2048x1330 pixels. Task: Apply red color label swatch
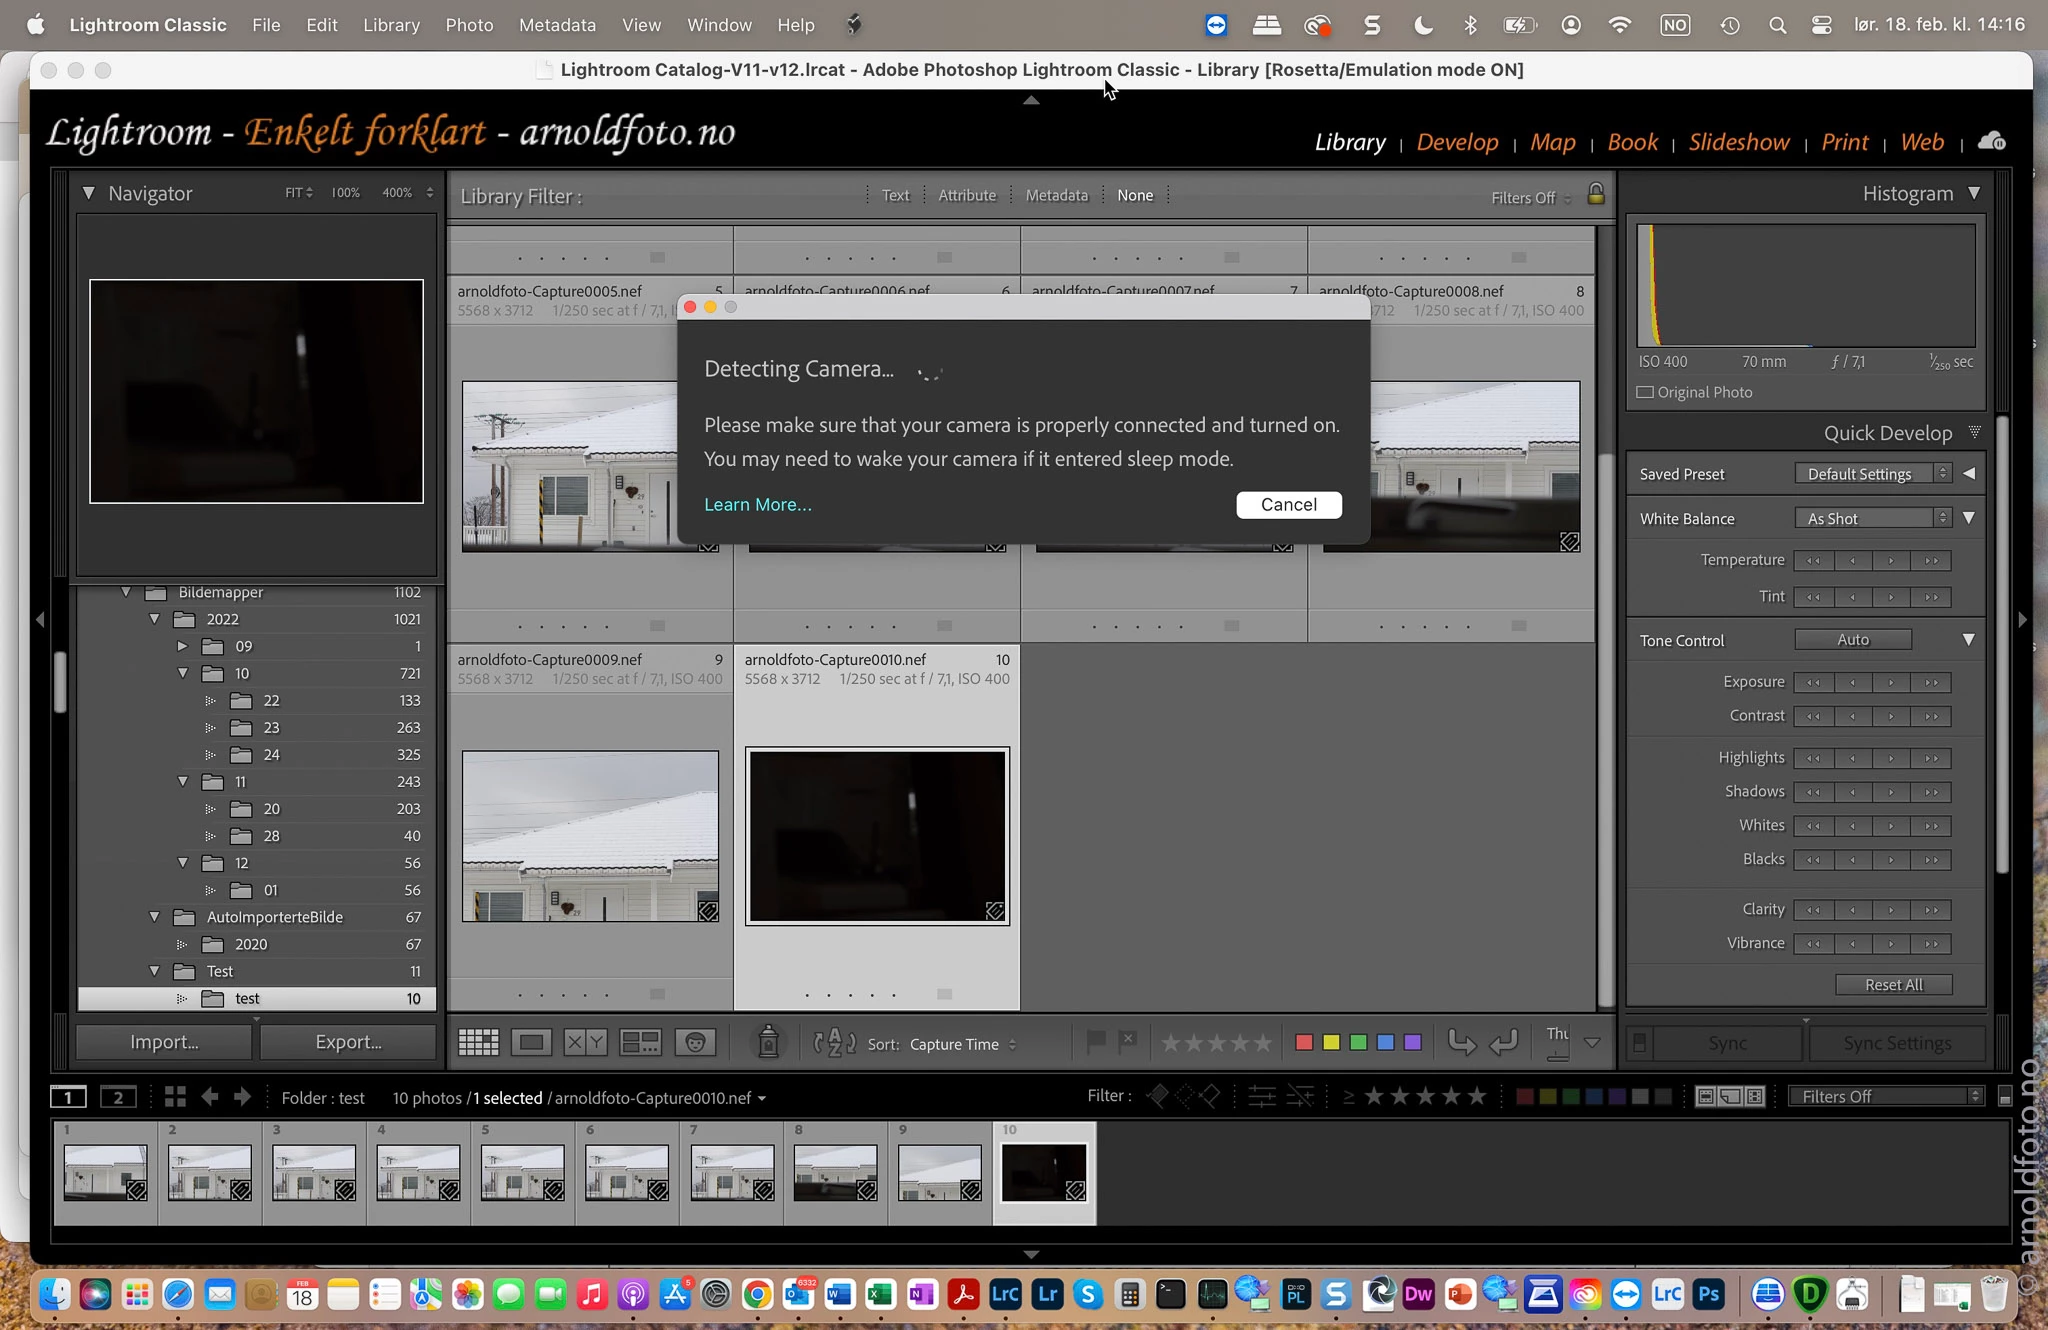[1304, 1043]
